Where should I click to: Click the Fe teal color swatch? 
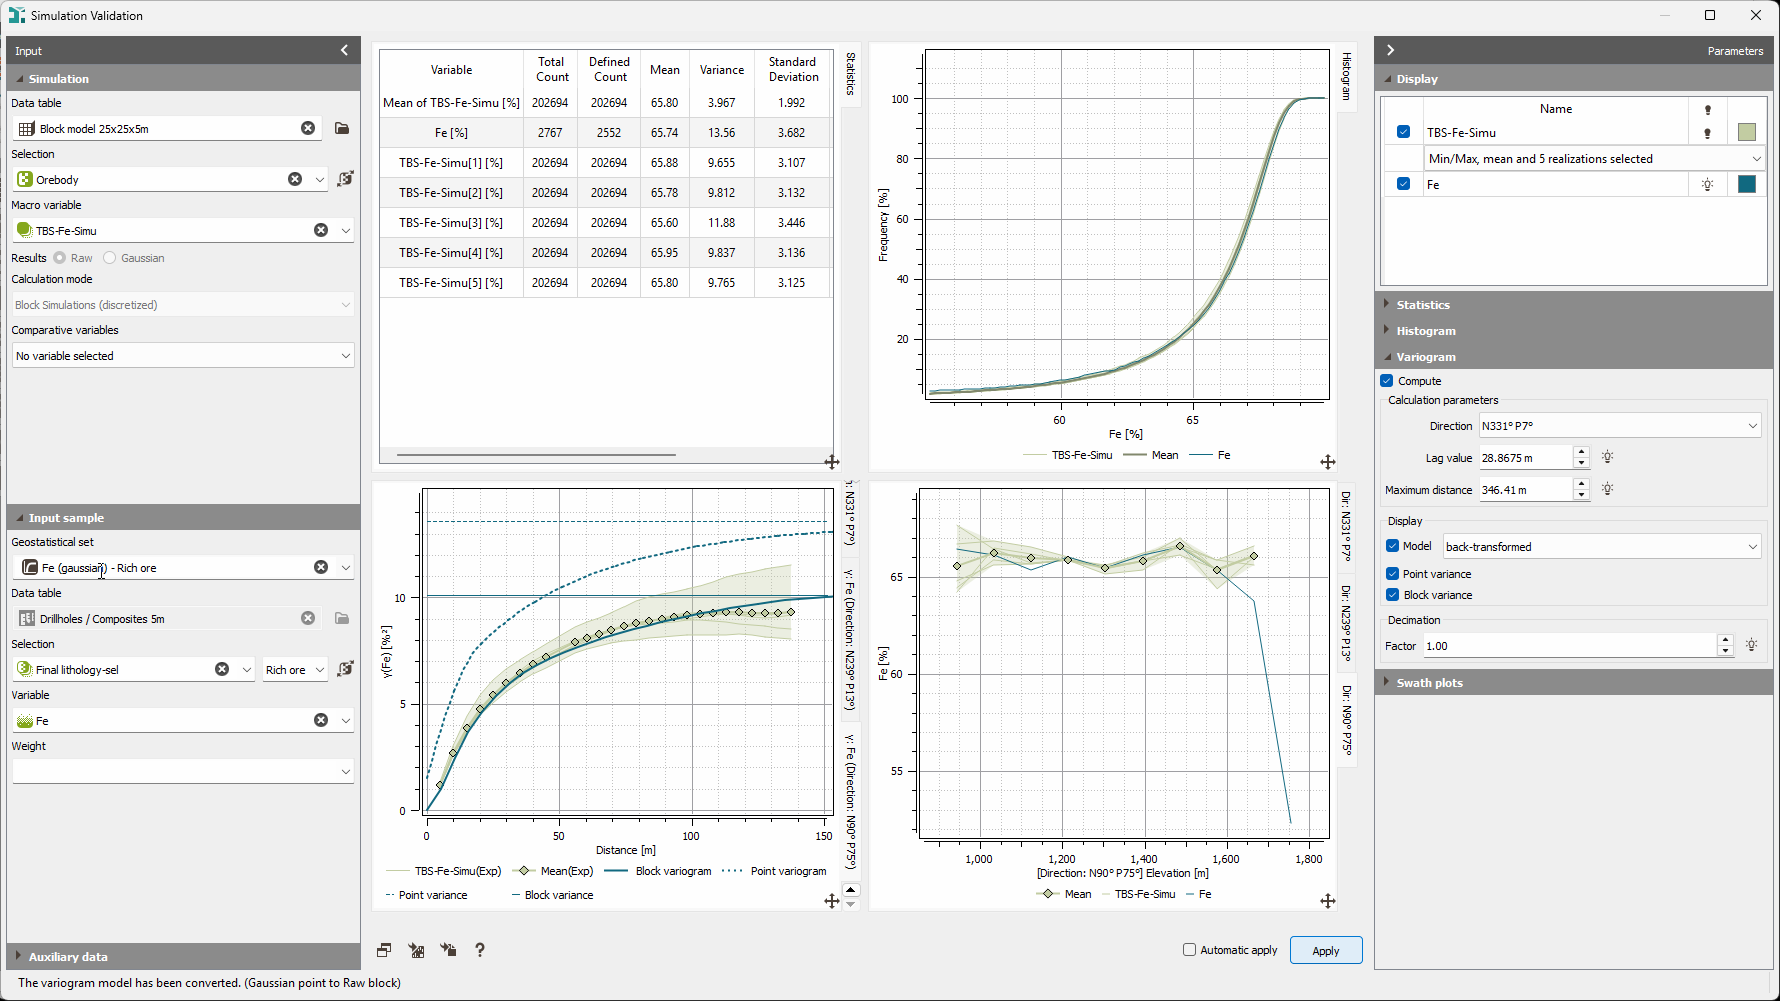coord(1747,184)
